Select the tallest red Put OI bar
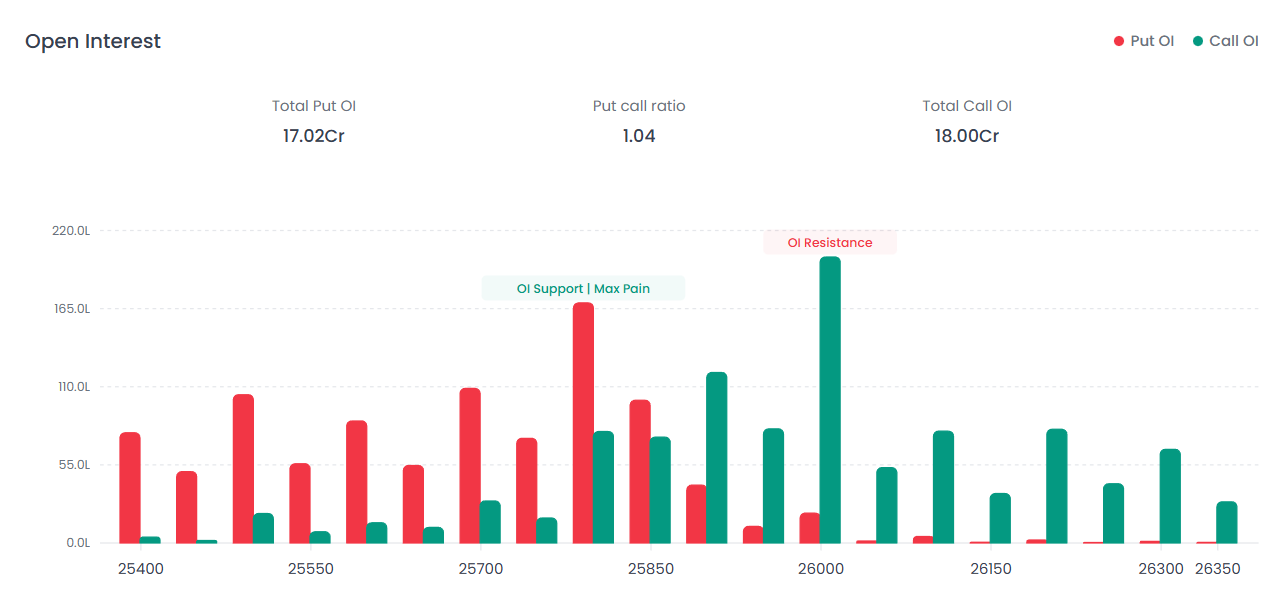The width and height of the screenshot is (1280, 605). tap(583, 422)
